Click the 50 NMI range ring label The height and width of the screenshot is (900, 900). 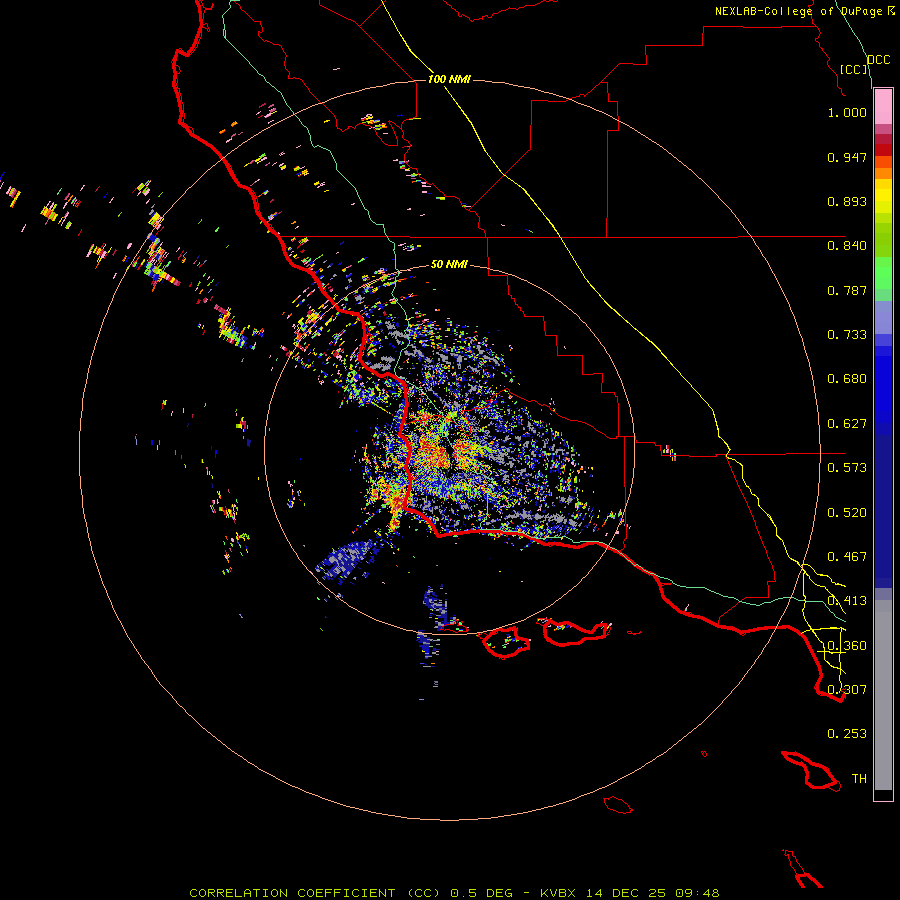[449, 264]
